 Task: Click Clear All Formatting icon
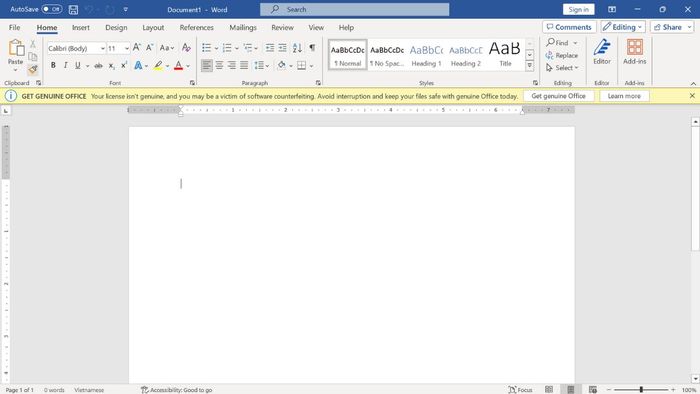[x=186, y=48]
